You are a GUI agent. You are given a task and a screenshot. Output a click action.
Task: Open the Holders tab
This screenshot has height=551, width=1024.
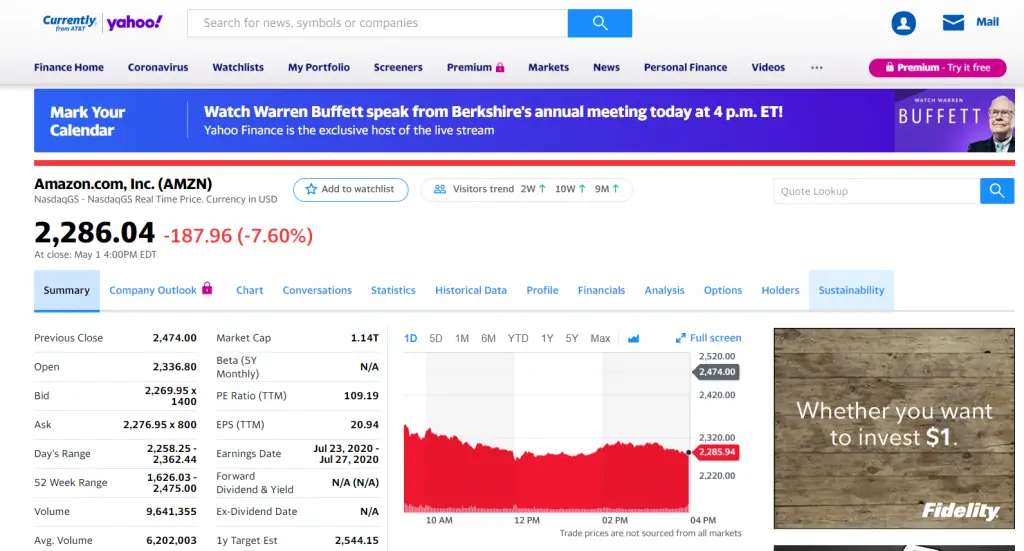[x=780, y=290]
